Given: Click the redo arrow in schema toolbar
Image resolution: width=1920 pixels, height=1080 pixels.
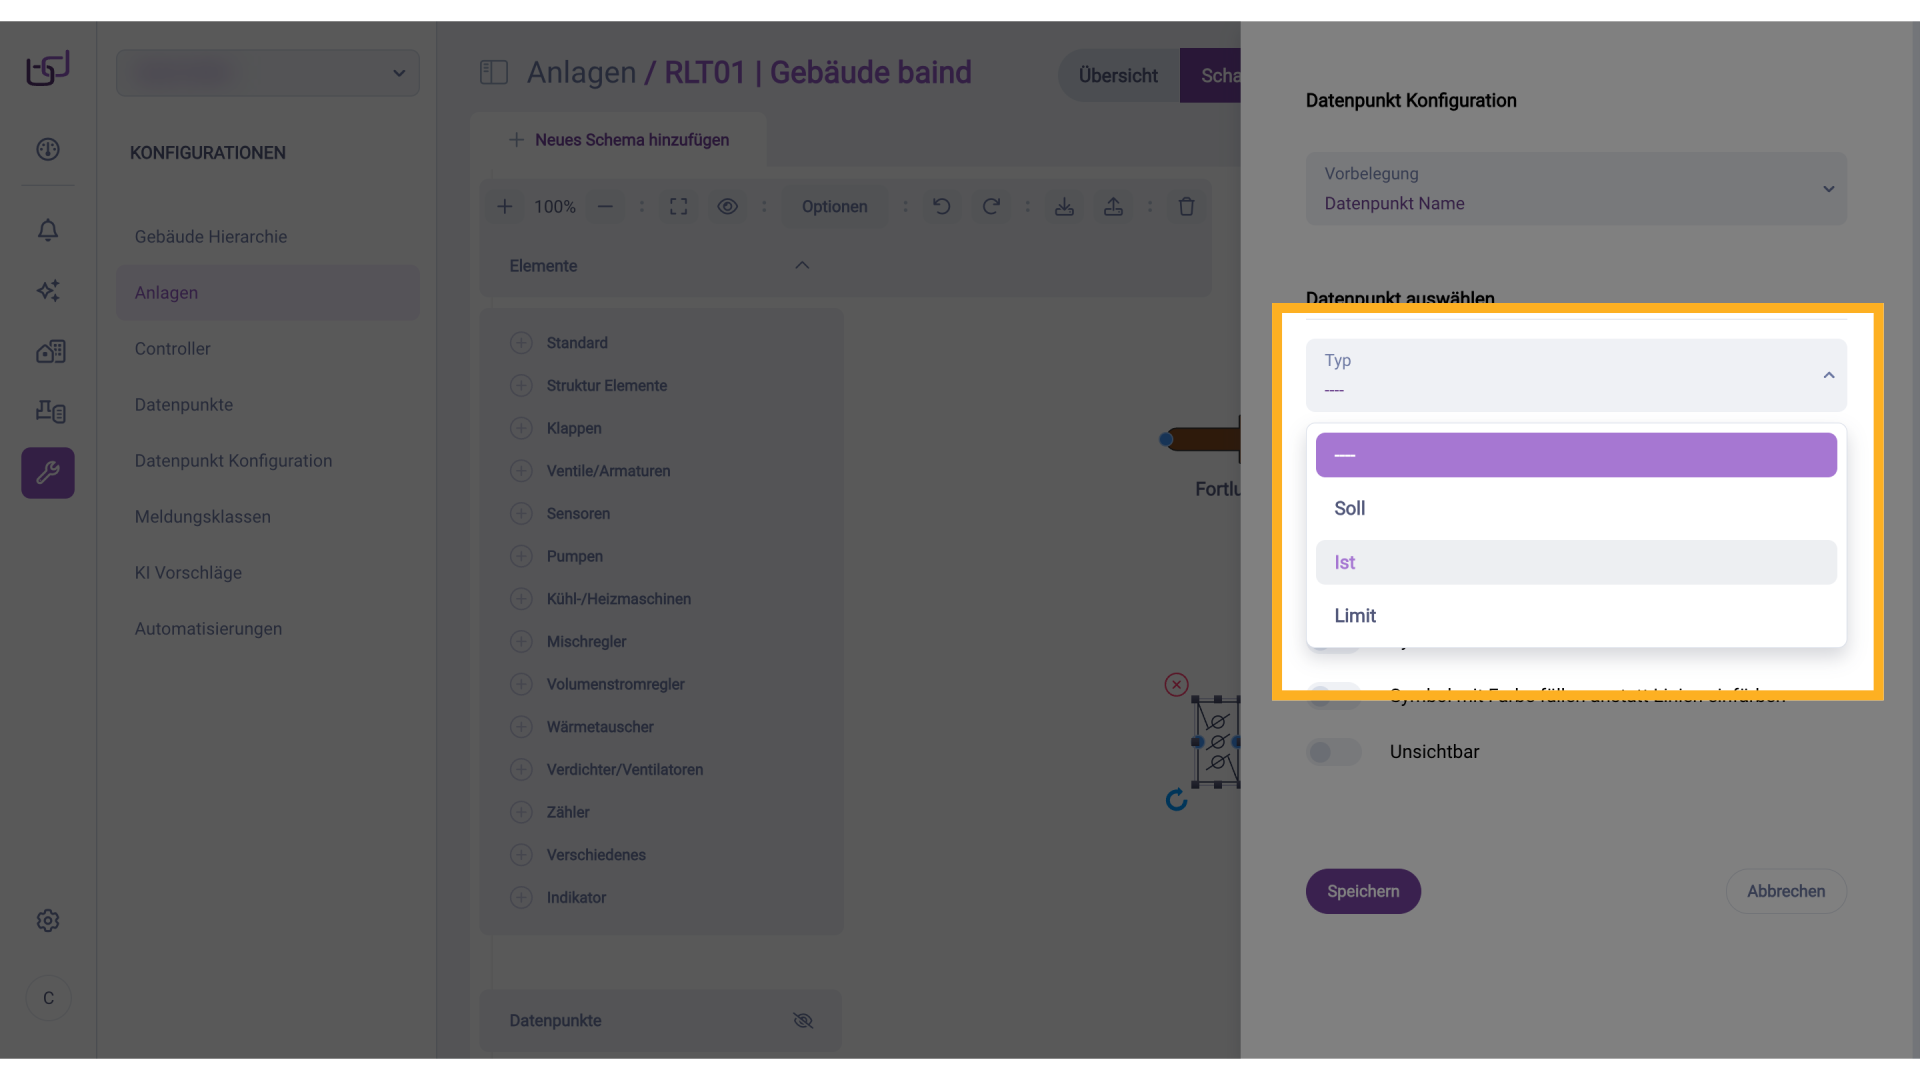Looking at the screenshot, I should (x=991, y=206).
